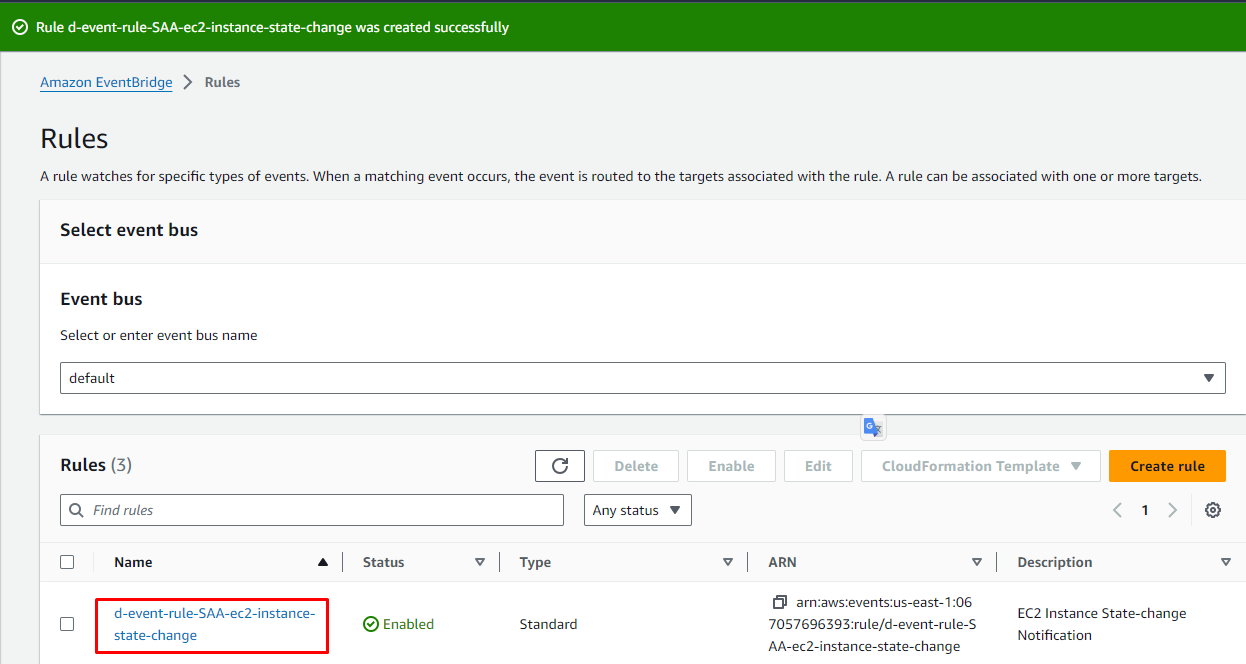Click the Delete button
This screenshot has width=1246, height=664.
pyautogui.click(x=635, y=466)
